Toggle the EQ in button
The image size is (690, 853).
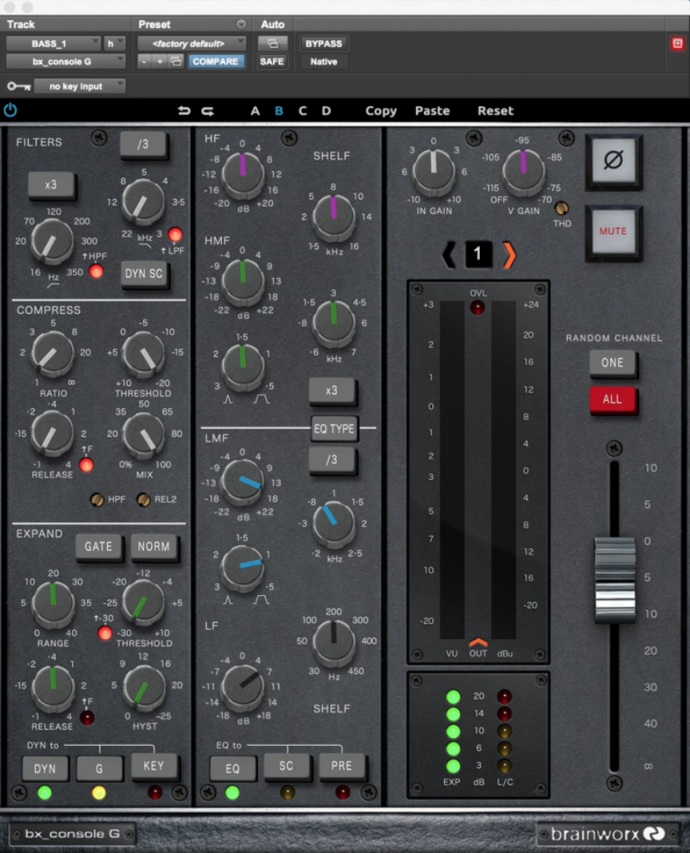(232, 768)
